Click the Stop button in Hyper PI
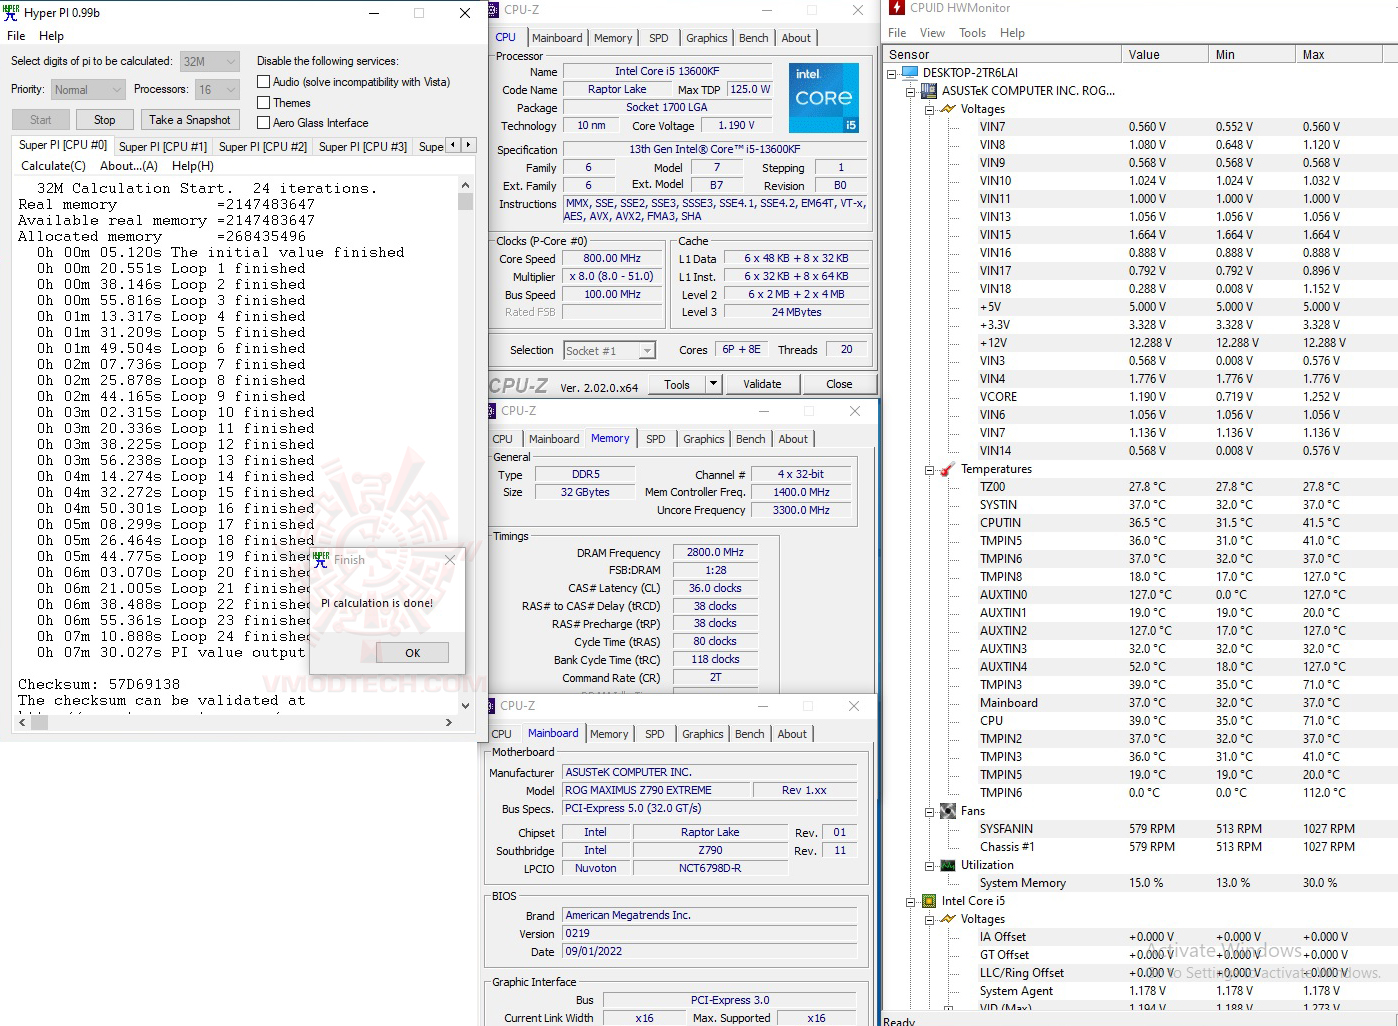1398x1026 pixels. click(x=105, y=120)
